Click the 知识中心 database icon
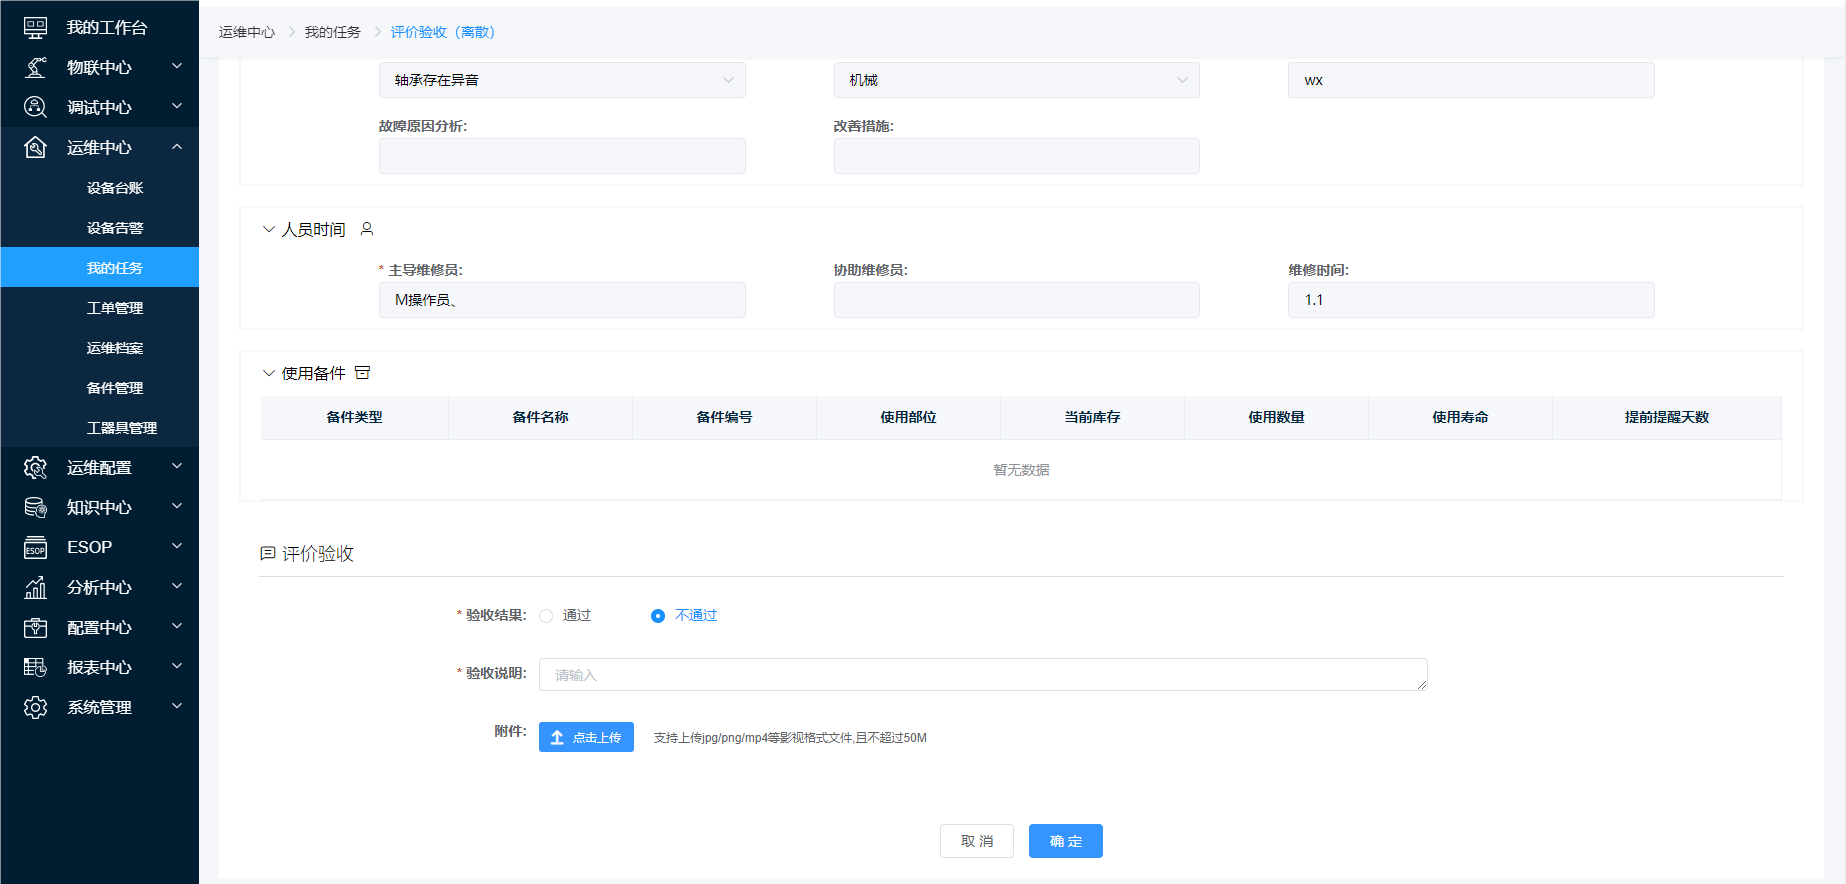1846x884 pixels. coord(35,508)
